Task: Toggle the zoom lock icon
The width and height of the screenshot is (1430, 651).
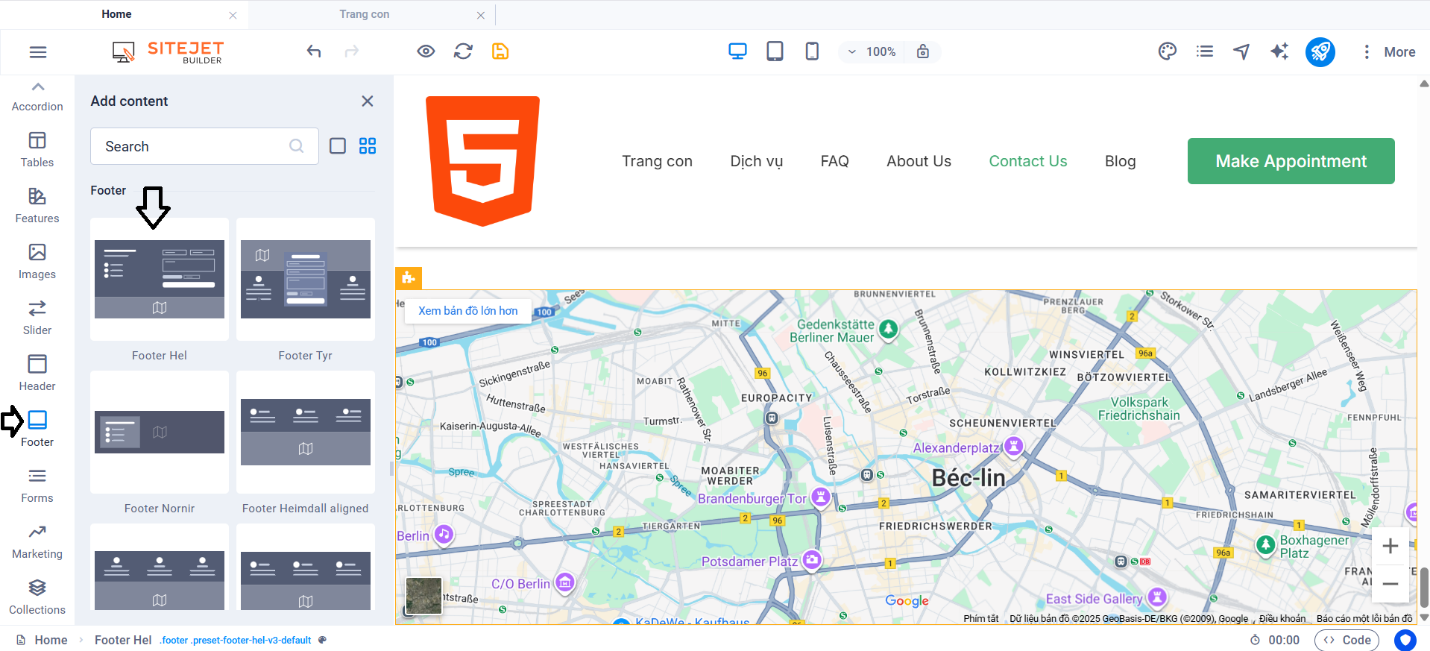Action: (923, 52)
